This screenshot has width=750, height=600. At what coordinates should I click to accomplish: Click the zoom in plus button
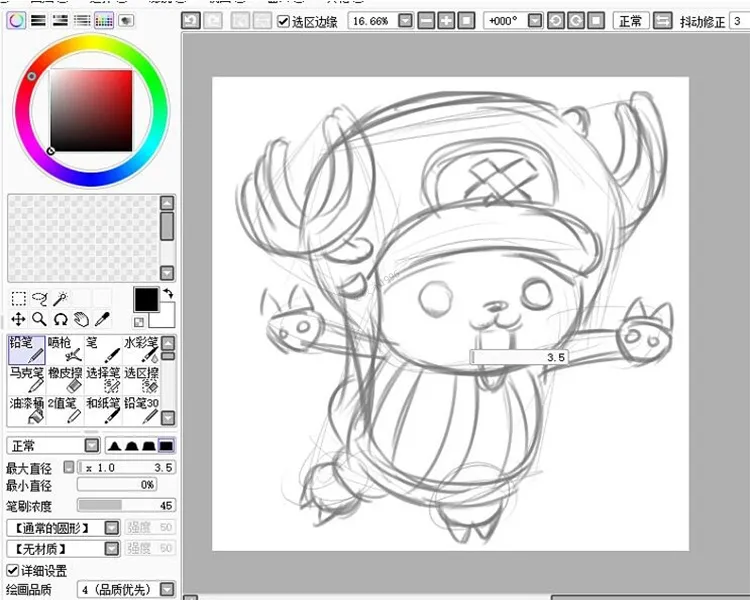446,21
